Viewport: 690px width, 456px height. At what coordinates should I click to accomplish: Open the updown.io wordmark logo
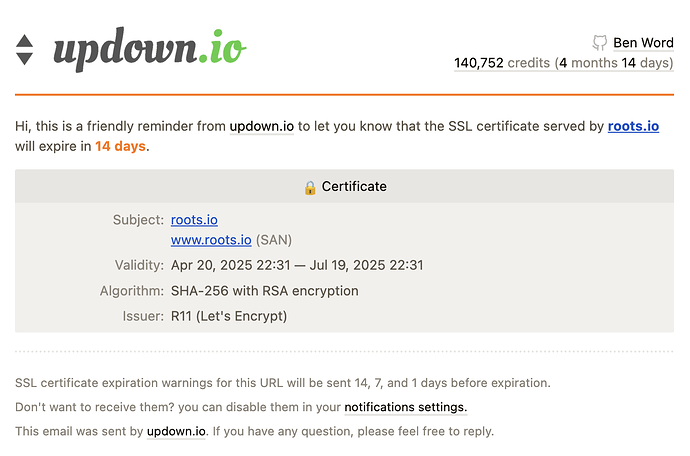point(150,49)
